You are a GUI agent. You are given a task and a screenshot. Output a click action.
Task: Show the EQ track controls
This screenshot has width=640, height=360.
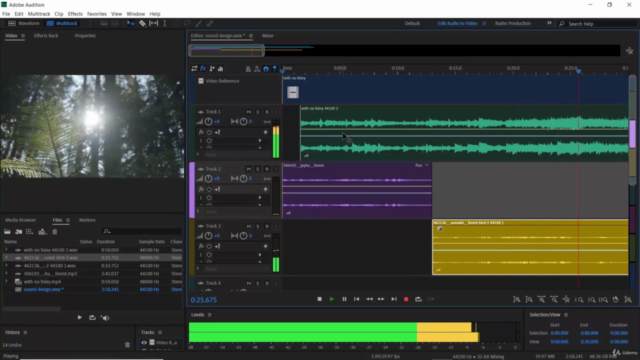tap(220, 69)
